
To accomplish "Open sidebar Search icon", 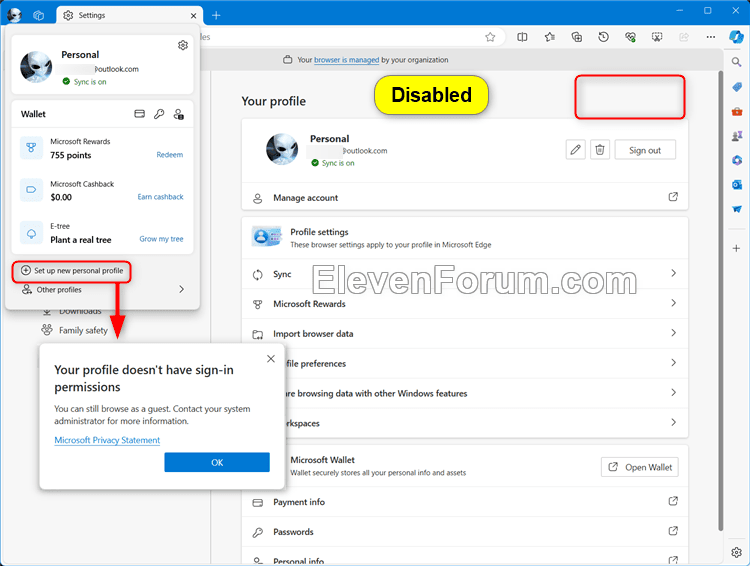I will tap(737, 62).
